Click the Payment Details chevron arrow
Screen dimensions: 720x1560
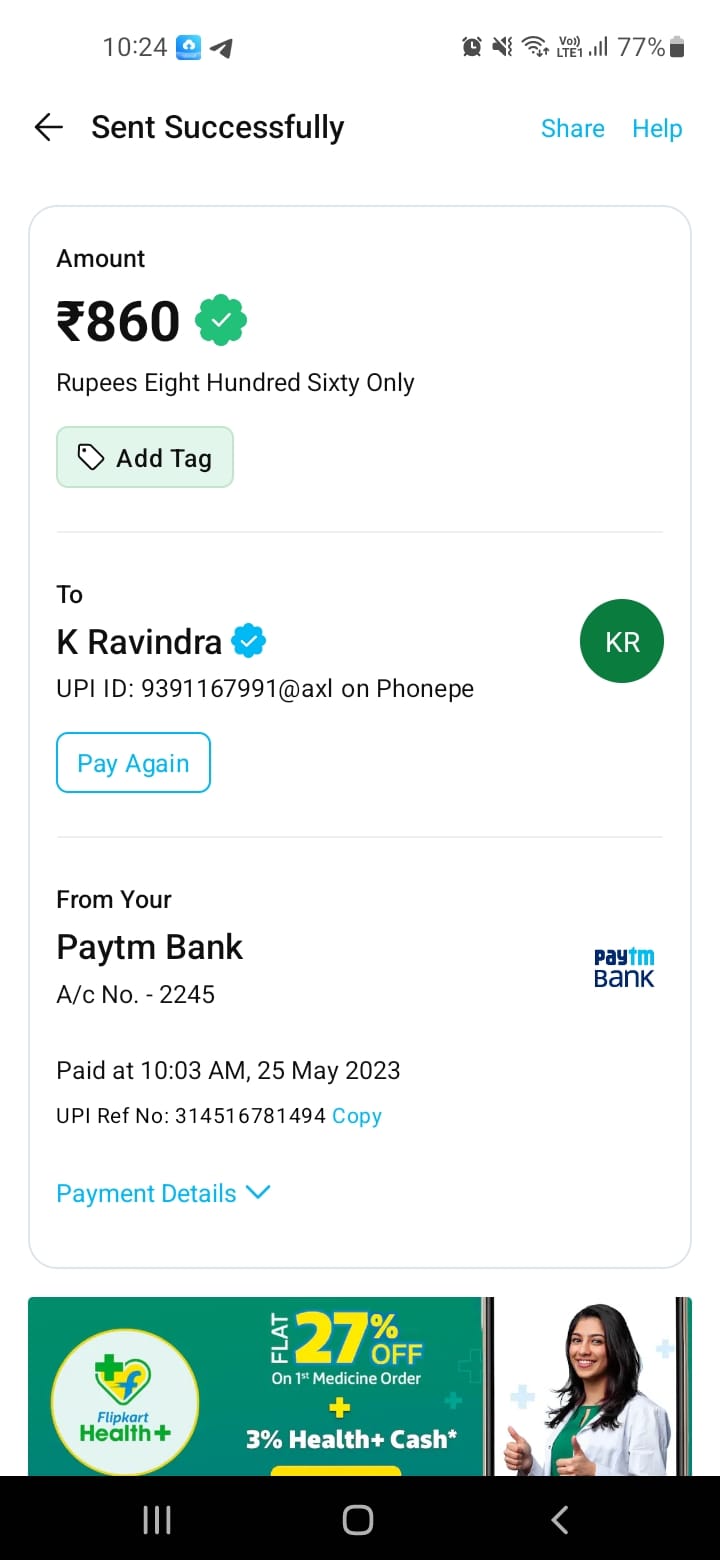coord(258,1192)
